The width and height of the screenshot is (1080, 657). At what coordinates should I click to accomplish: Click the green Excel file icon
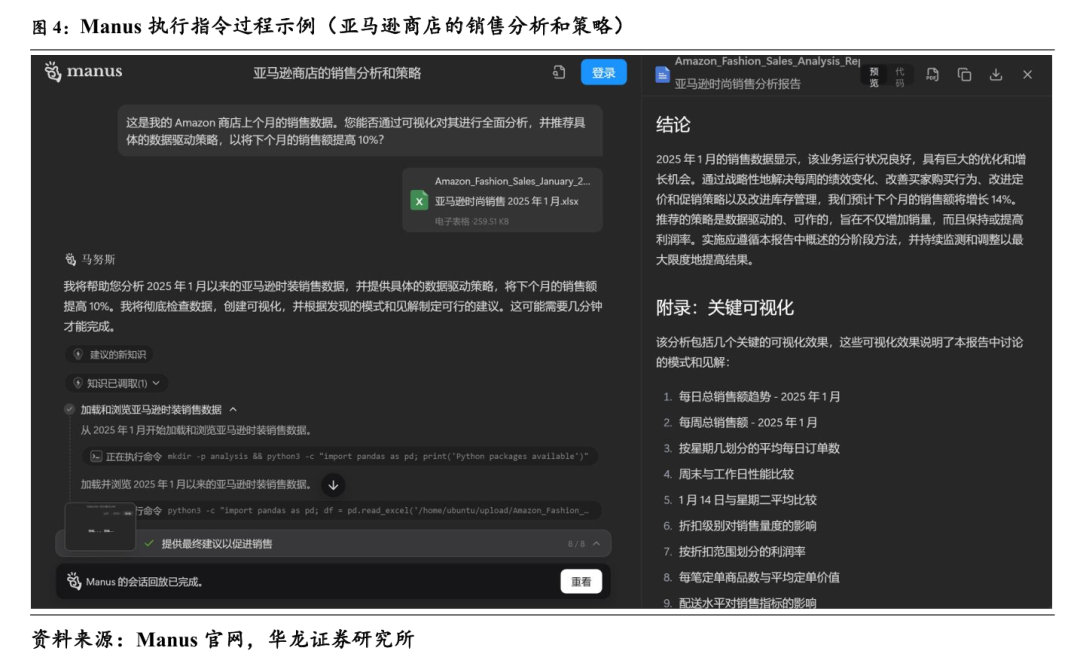tap(419, 200)
